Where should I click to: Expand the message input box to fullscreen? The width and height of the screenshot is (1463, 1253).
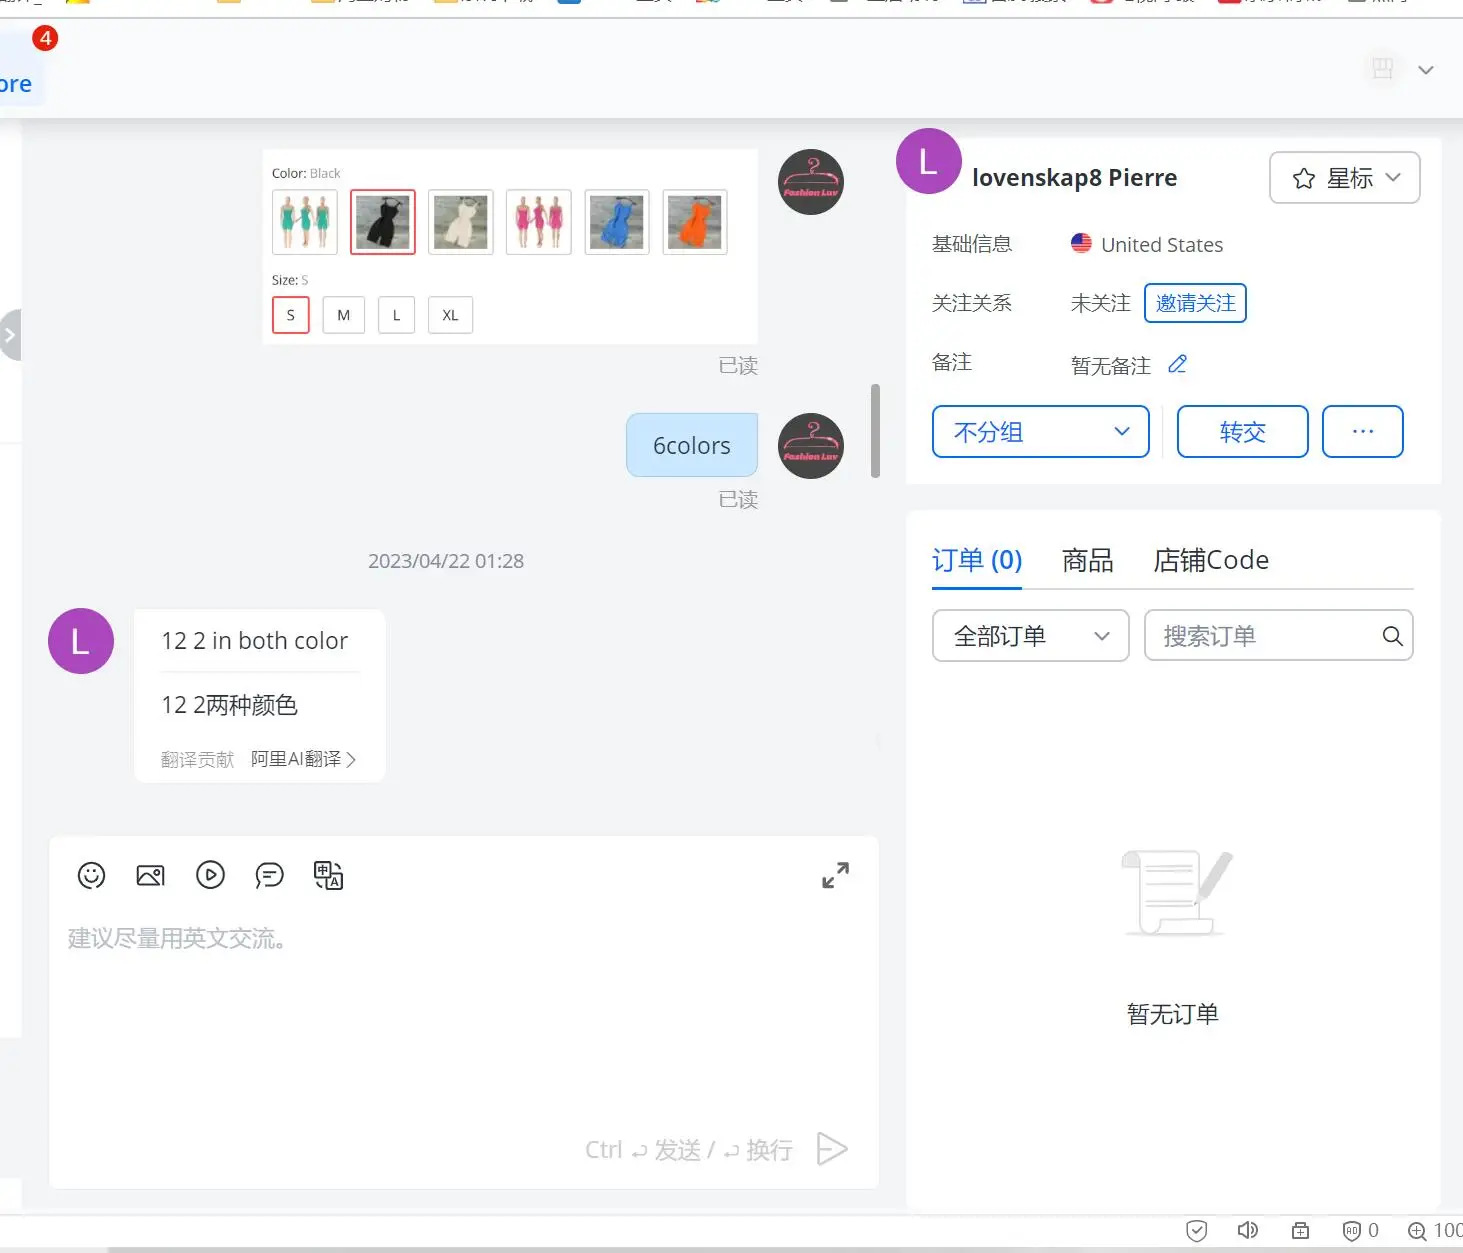tap(835, 875)
